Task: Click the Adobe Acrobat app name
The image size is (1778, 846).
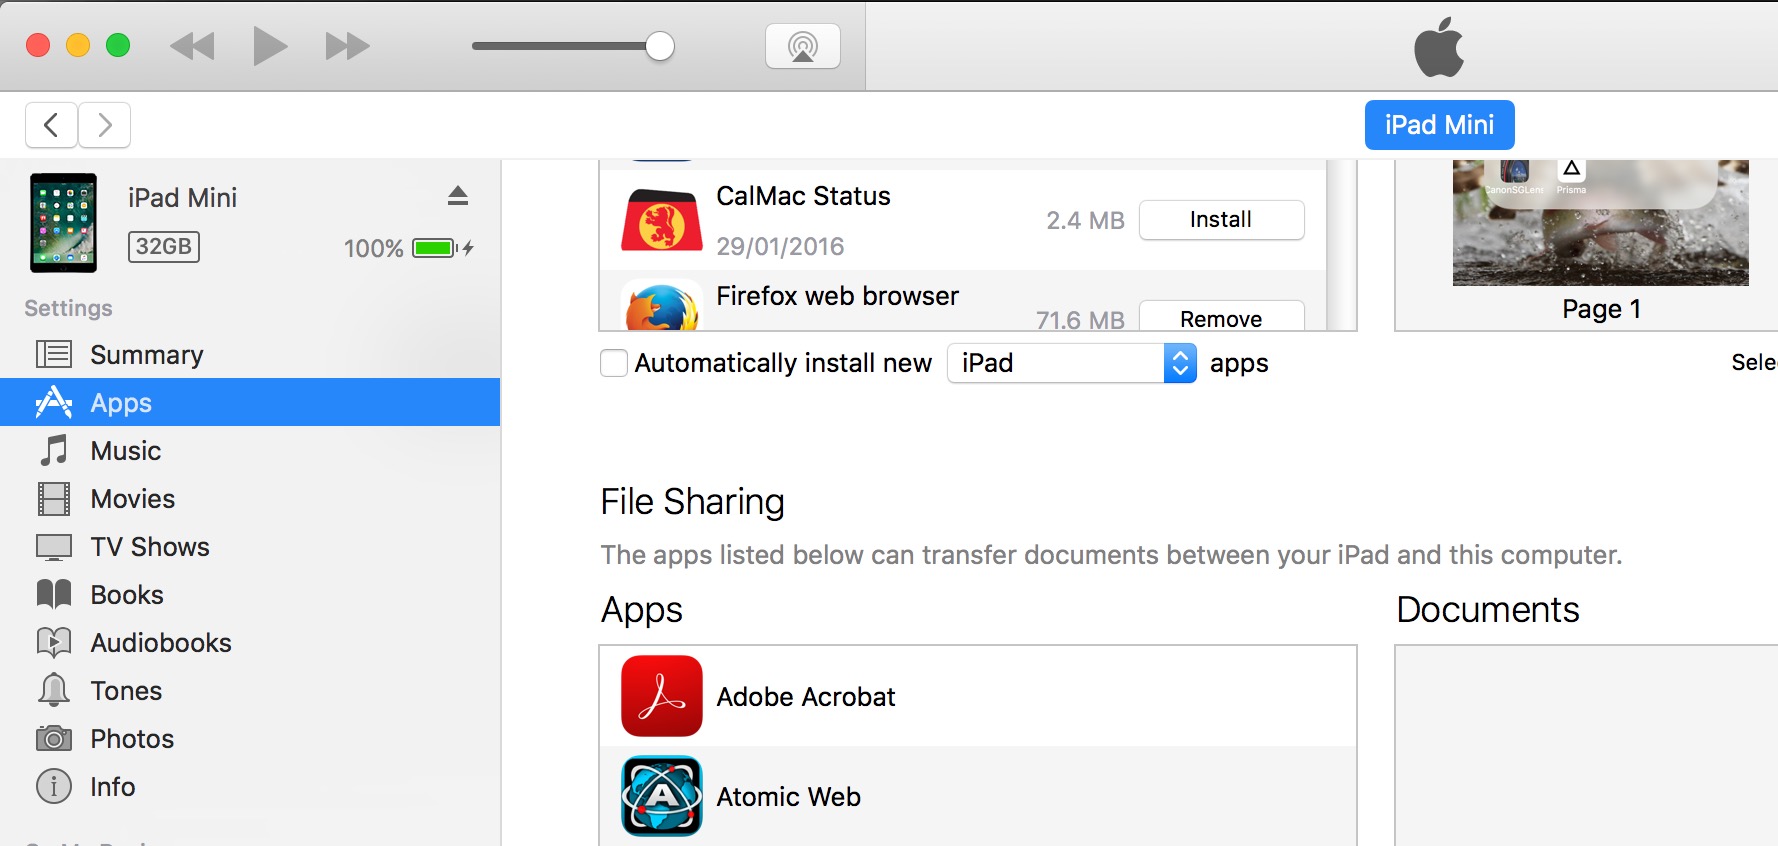Action: (806, 696)
